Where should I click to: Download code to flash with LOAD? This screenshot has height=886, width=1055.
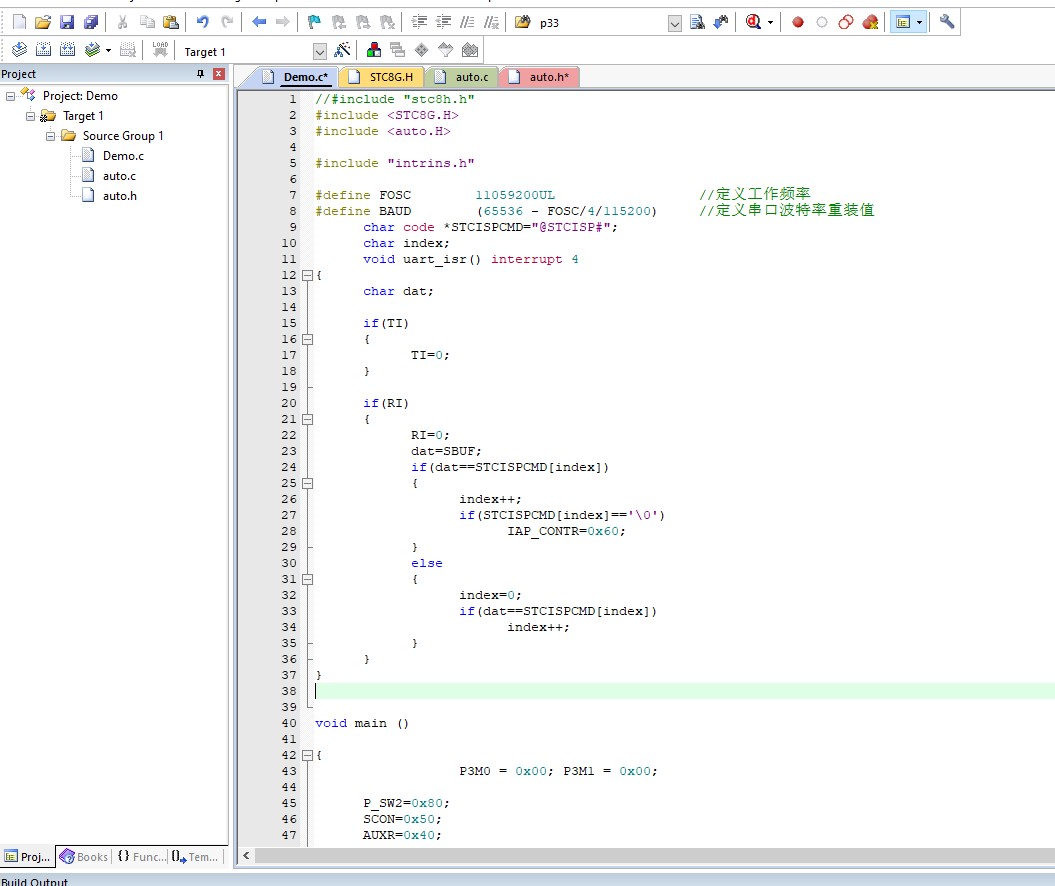tap(160, 49)
